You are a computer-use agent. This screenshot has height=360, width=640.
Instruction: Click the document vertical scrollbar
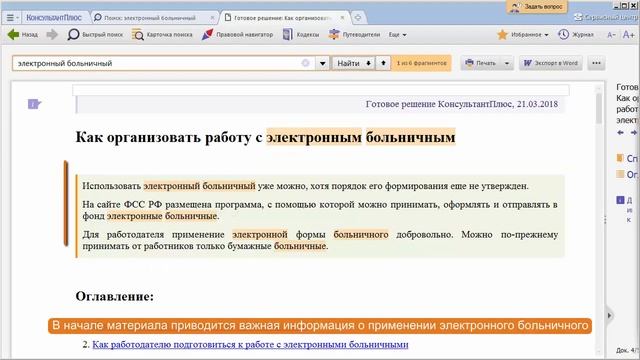point(599,109)
